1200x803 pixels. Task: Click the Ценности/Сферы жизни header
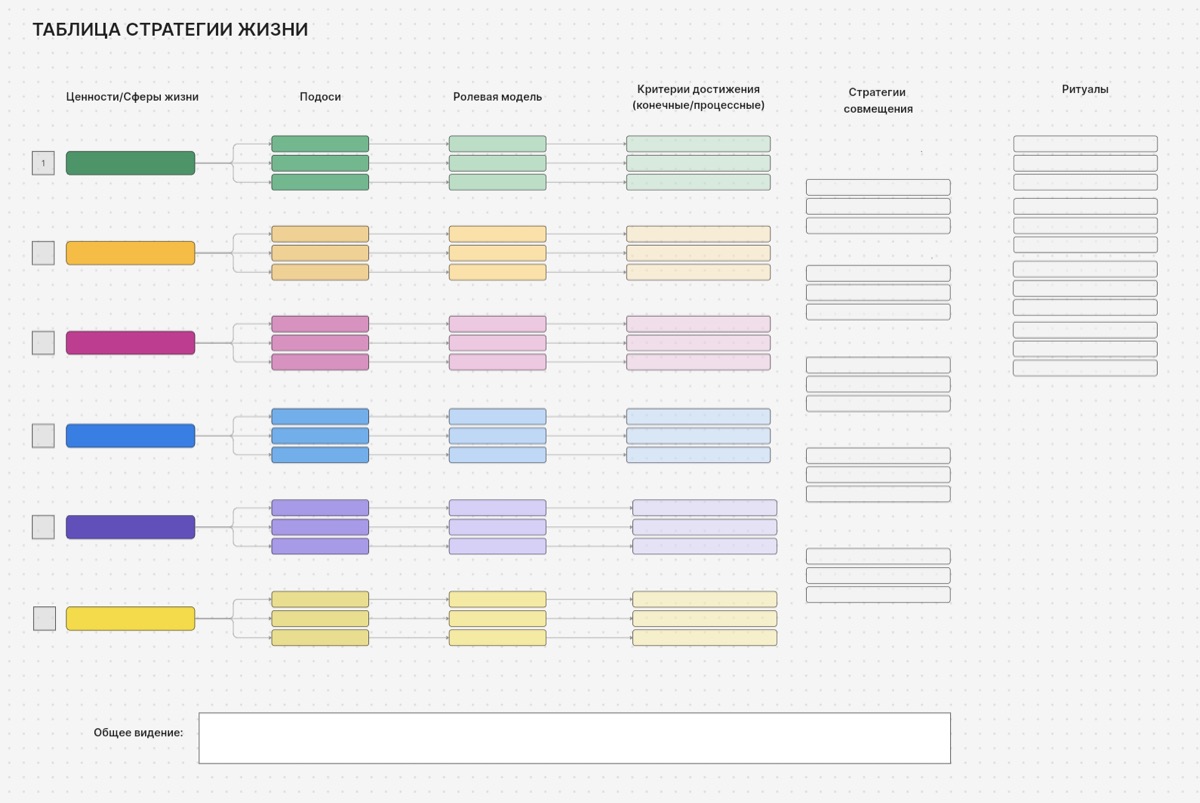tap(132, 97)
